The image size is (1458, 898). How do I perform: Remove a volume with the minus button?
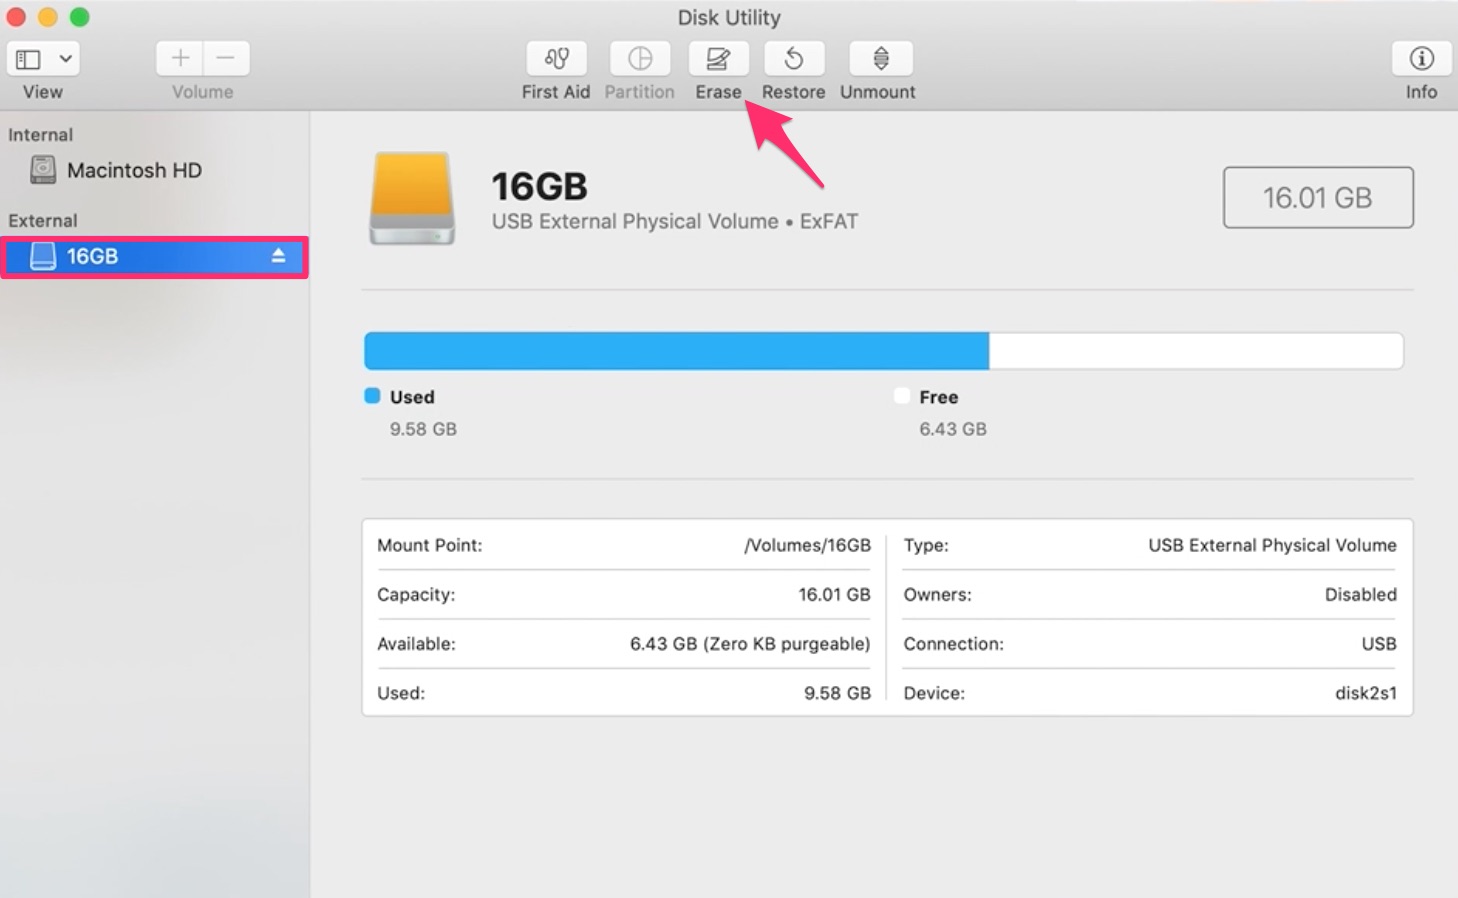click(225, 58)
